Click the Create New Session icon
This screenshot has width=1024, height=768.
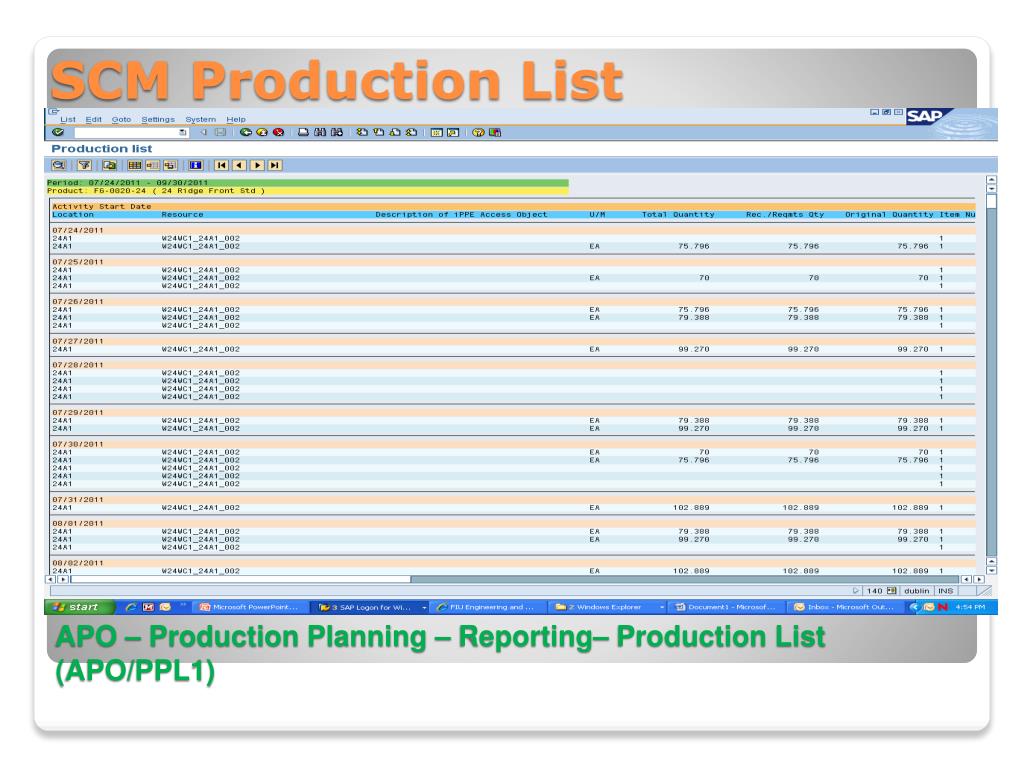[436, 132]
